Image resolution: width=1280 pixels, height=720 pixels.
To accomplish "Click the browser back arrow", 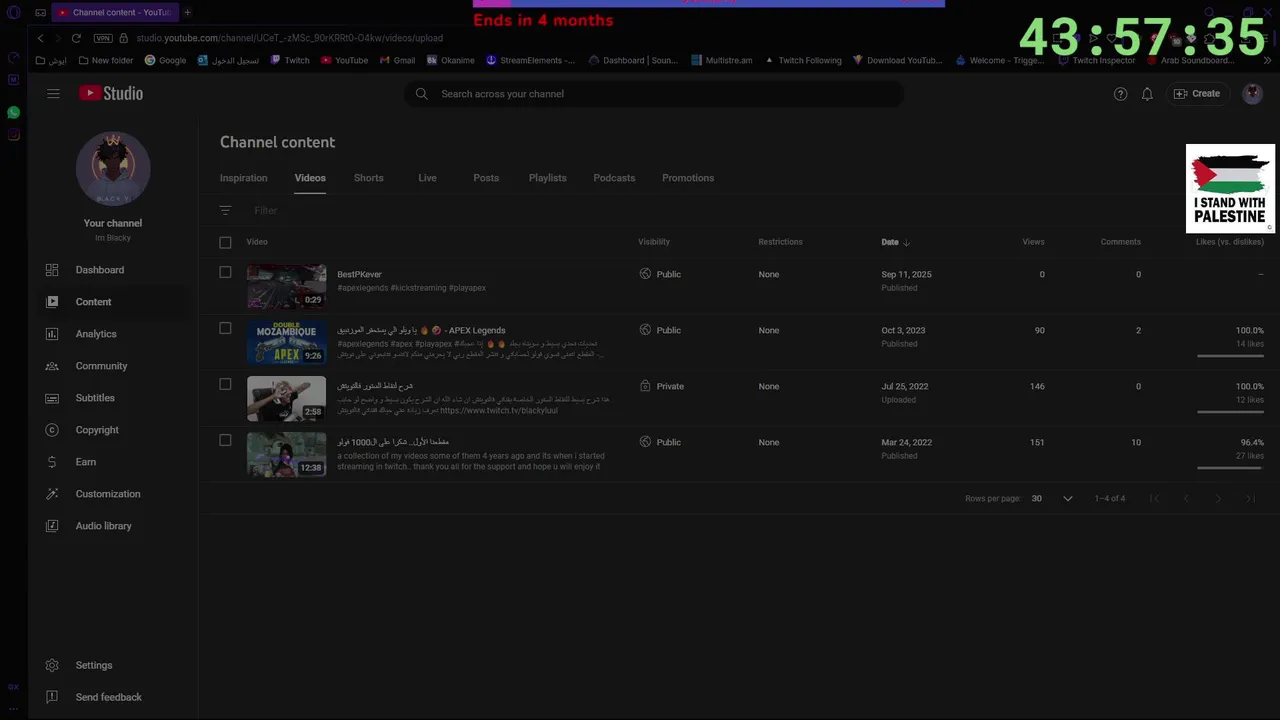I will click(40, 38).
